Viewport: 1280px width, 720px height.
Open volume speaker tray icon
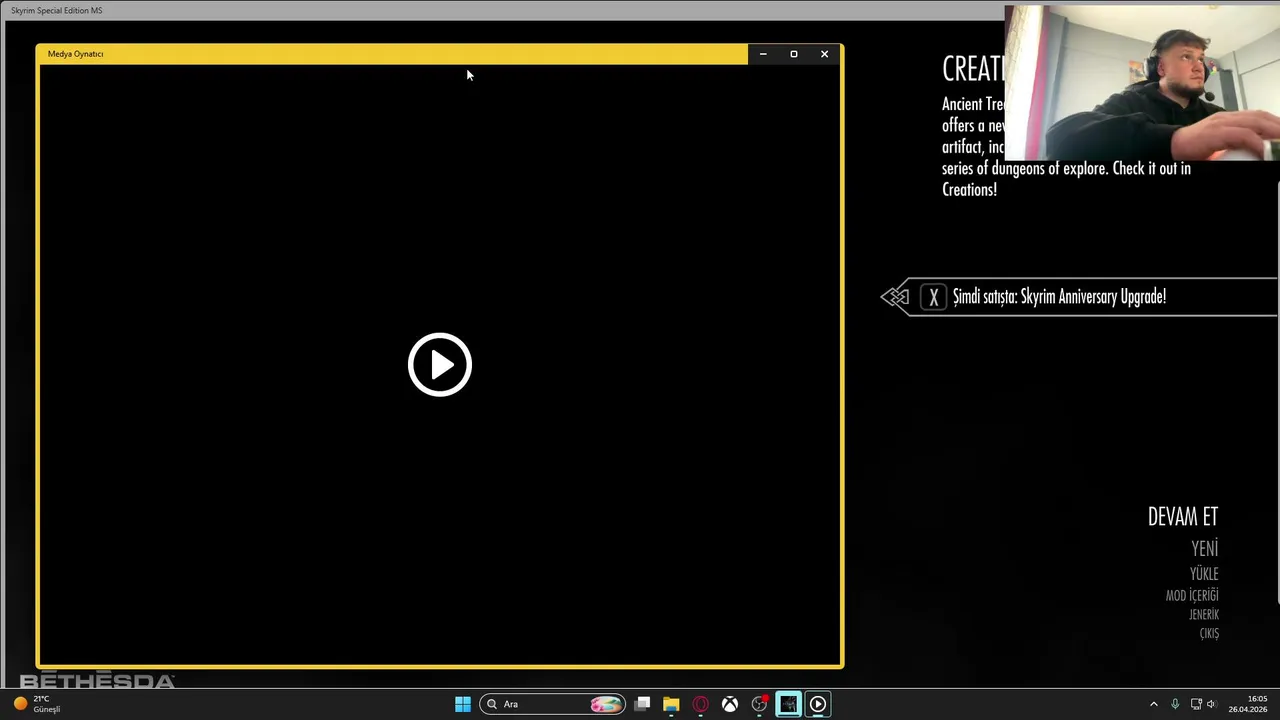(x=1212, y=704)
